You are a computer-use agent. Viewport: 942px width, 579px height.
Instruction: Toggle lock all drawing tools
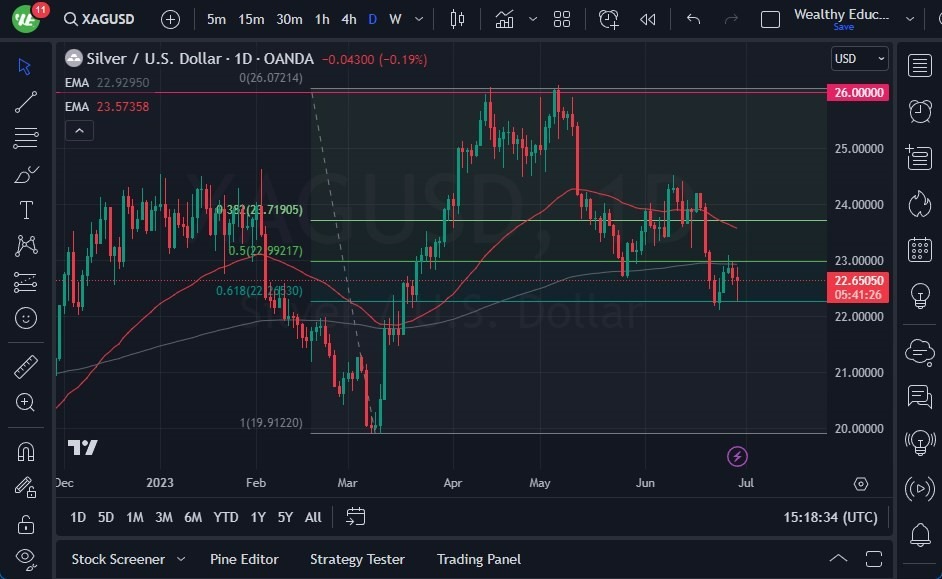pos(25,523)
